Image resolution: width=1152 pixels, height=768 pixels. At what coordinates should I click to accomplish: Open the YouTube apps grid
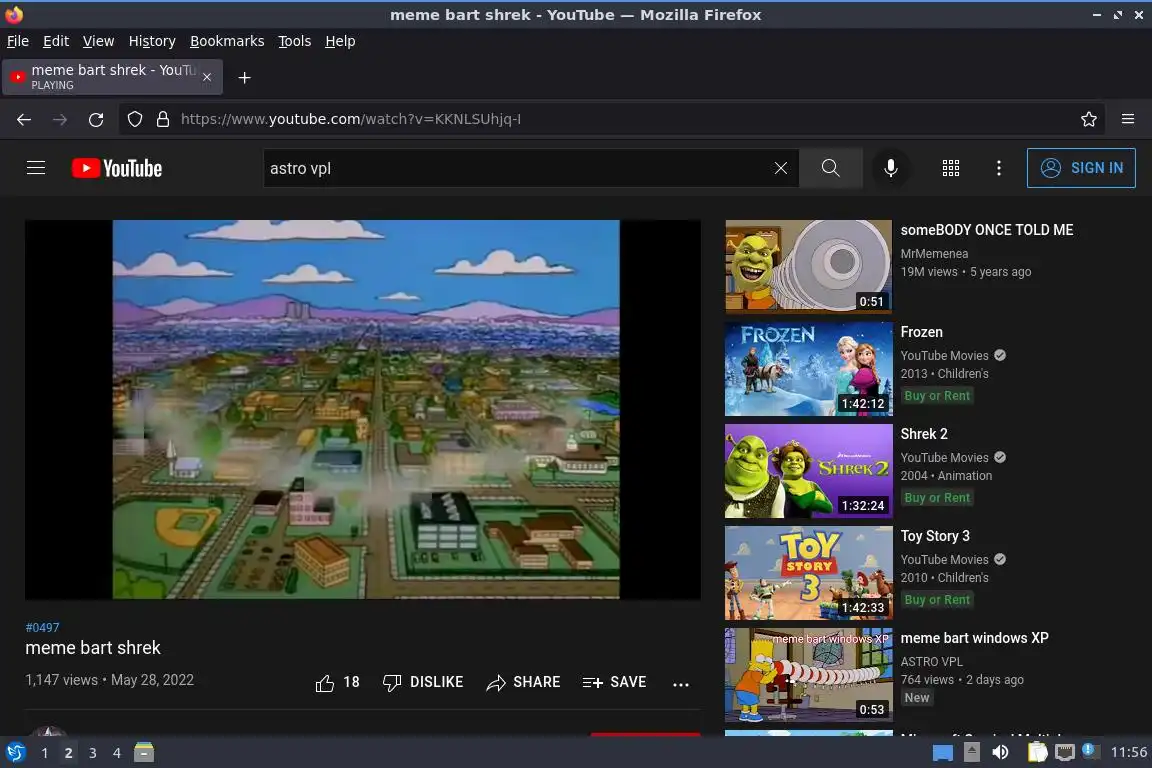pyautogui.click(x=951, y=168)
